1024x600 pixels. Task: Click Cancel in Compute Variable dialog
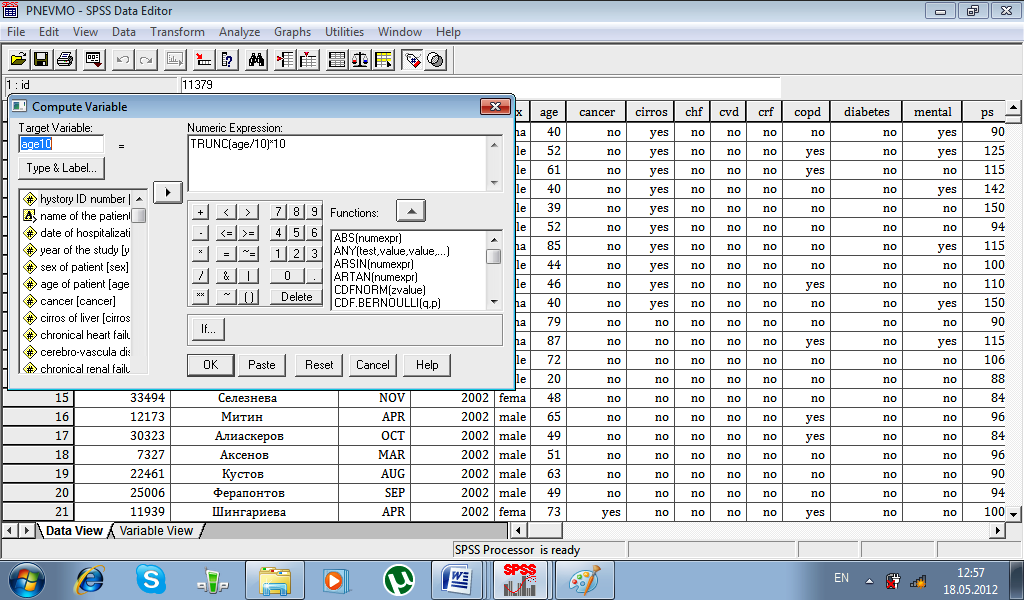[x=372, y=365]
